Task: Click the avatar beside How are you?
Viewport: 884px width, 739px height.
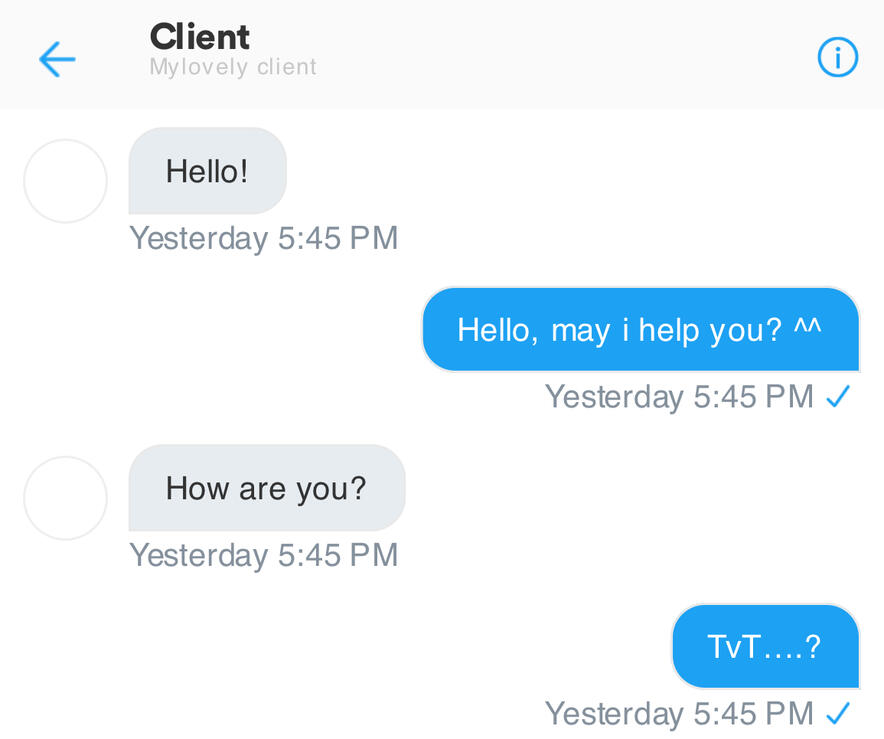Action: click(65, 498)
